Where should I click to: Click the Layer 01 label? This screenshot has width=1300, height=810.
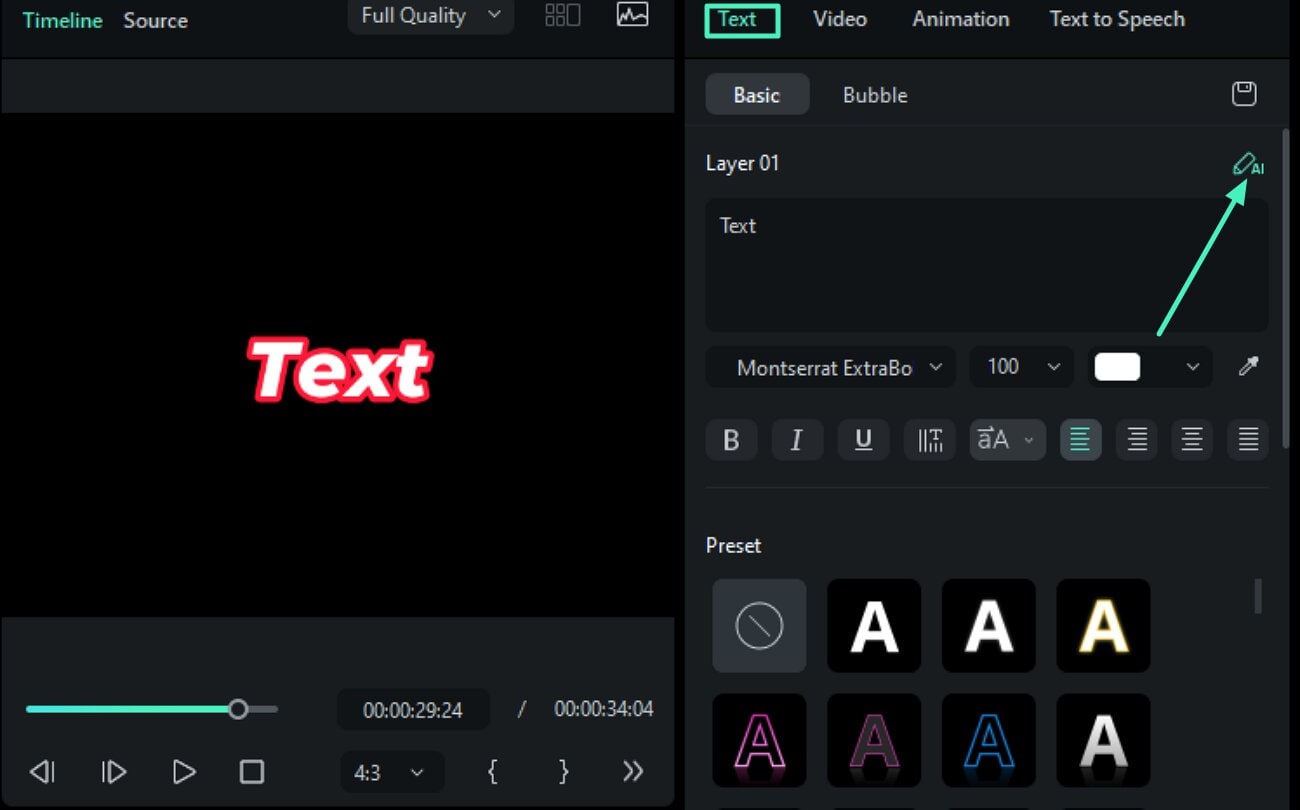click(x=742, y=163)
